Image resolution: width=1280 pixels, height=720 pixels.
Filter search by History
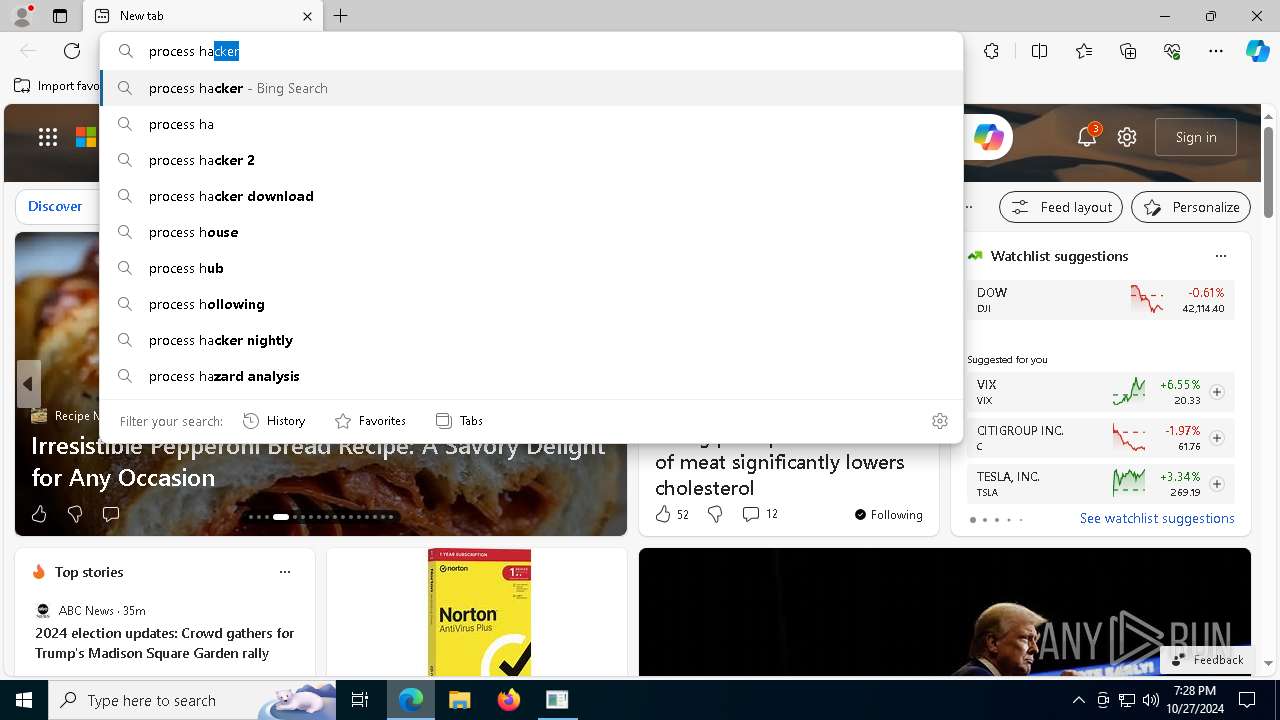[274, 421]
